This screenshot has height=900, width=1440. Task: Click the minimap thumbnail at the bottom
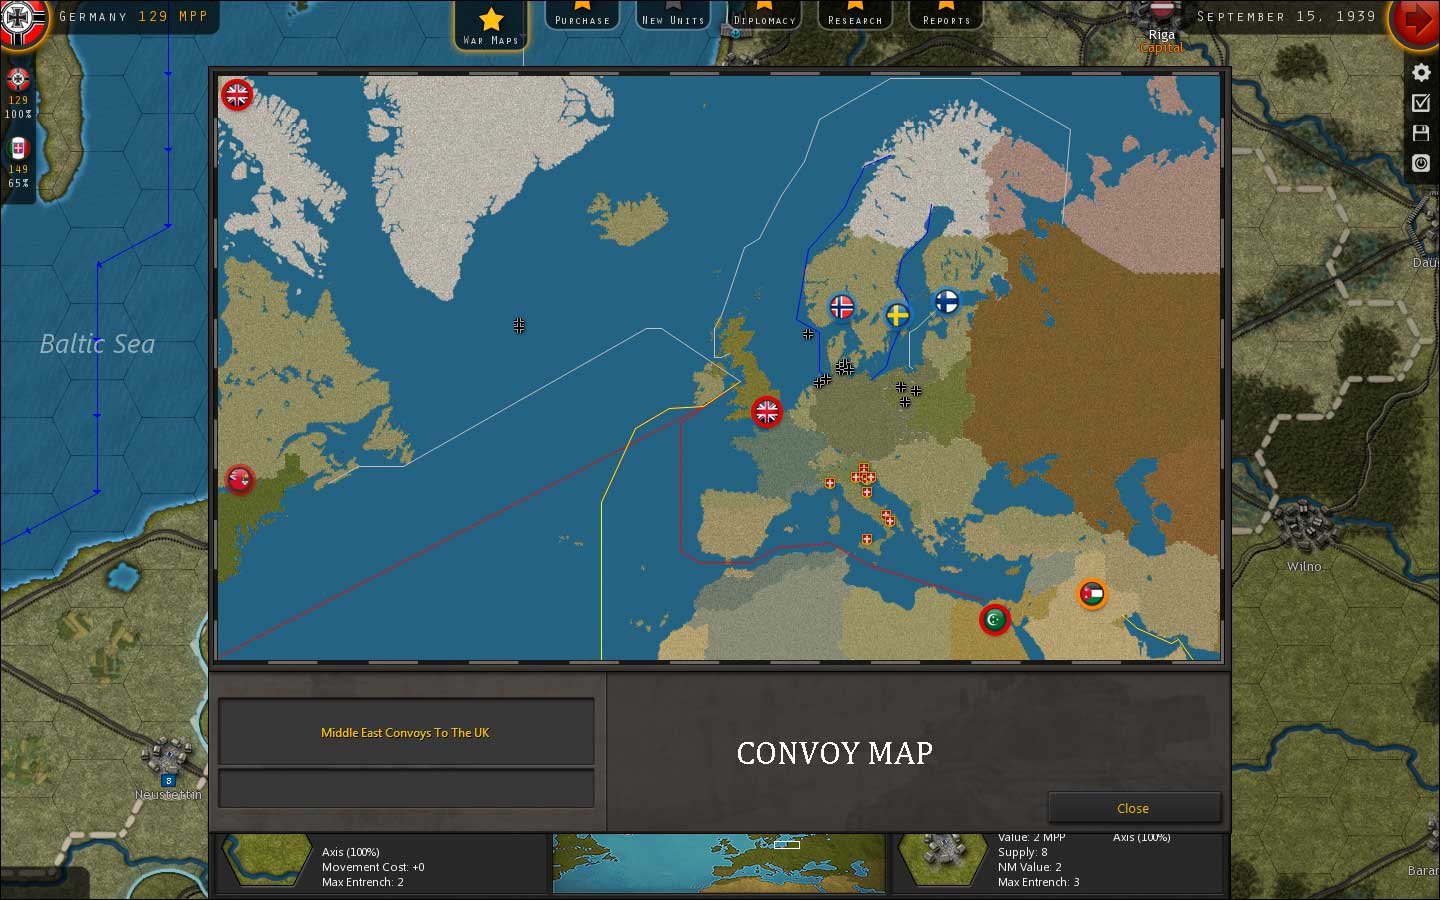click(x=718, y=864)
